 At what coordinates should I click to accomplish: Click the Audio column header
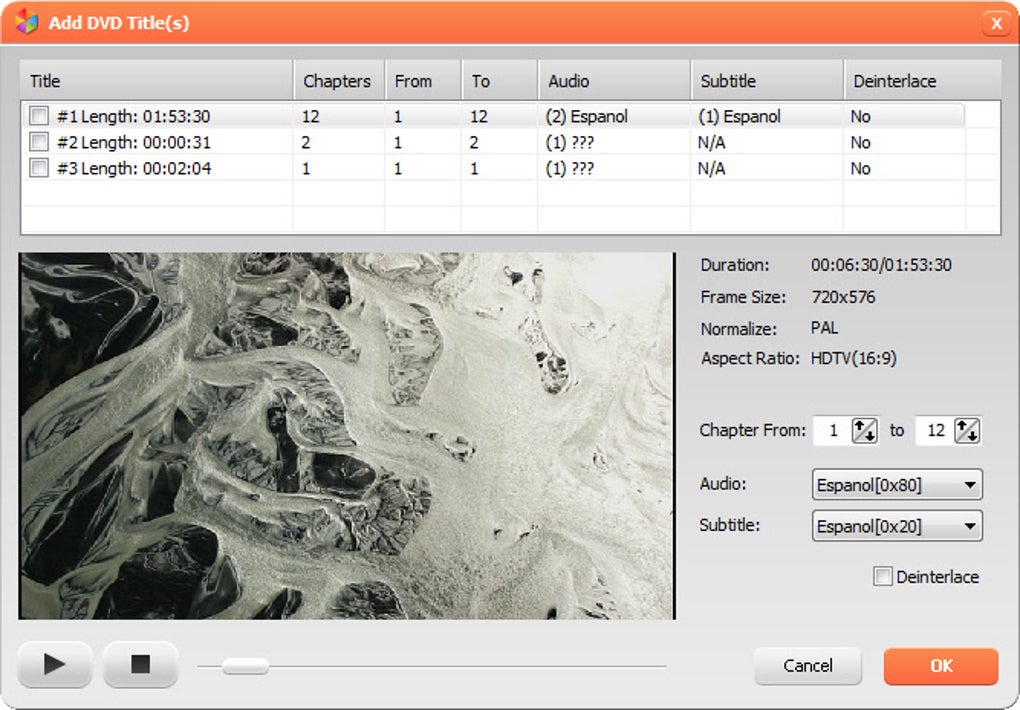pos(615,81)
